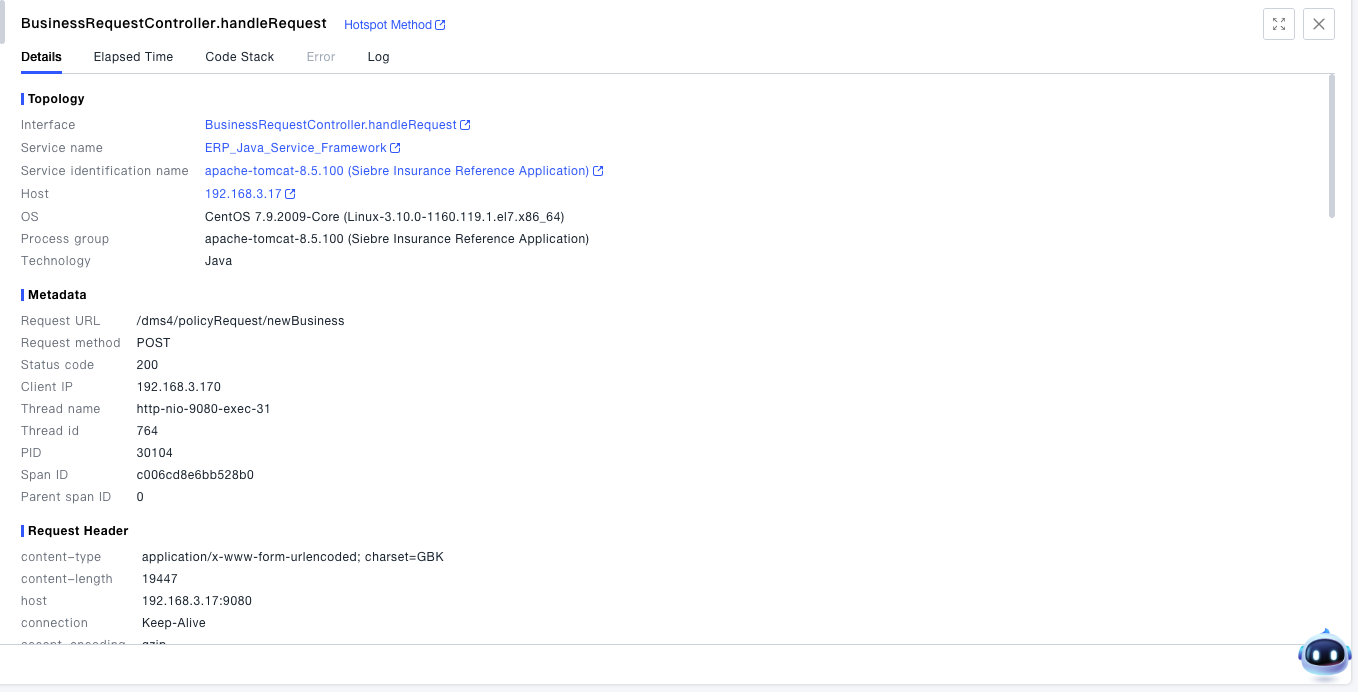1358x692 pixels.
Task: Click external link icon next to Hotspot Method
Action: [x=441, y=25]
